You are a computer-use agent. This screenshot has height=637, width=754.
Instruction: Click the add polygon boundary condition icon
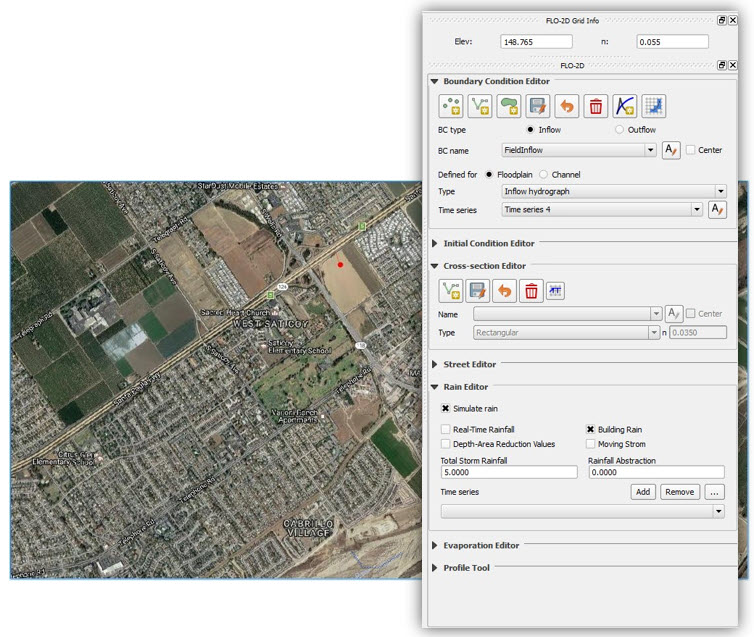pyautogui.click(x=508, y=106)
